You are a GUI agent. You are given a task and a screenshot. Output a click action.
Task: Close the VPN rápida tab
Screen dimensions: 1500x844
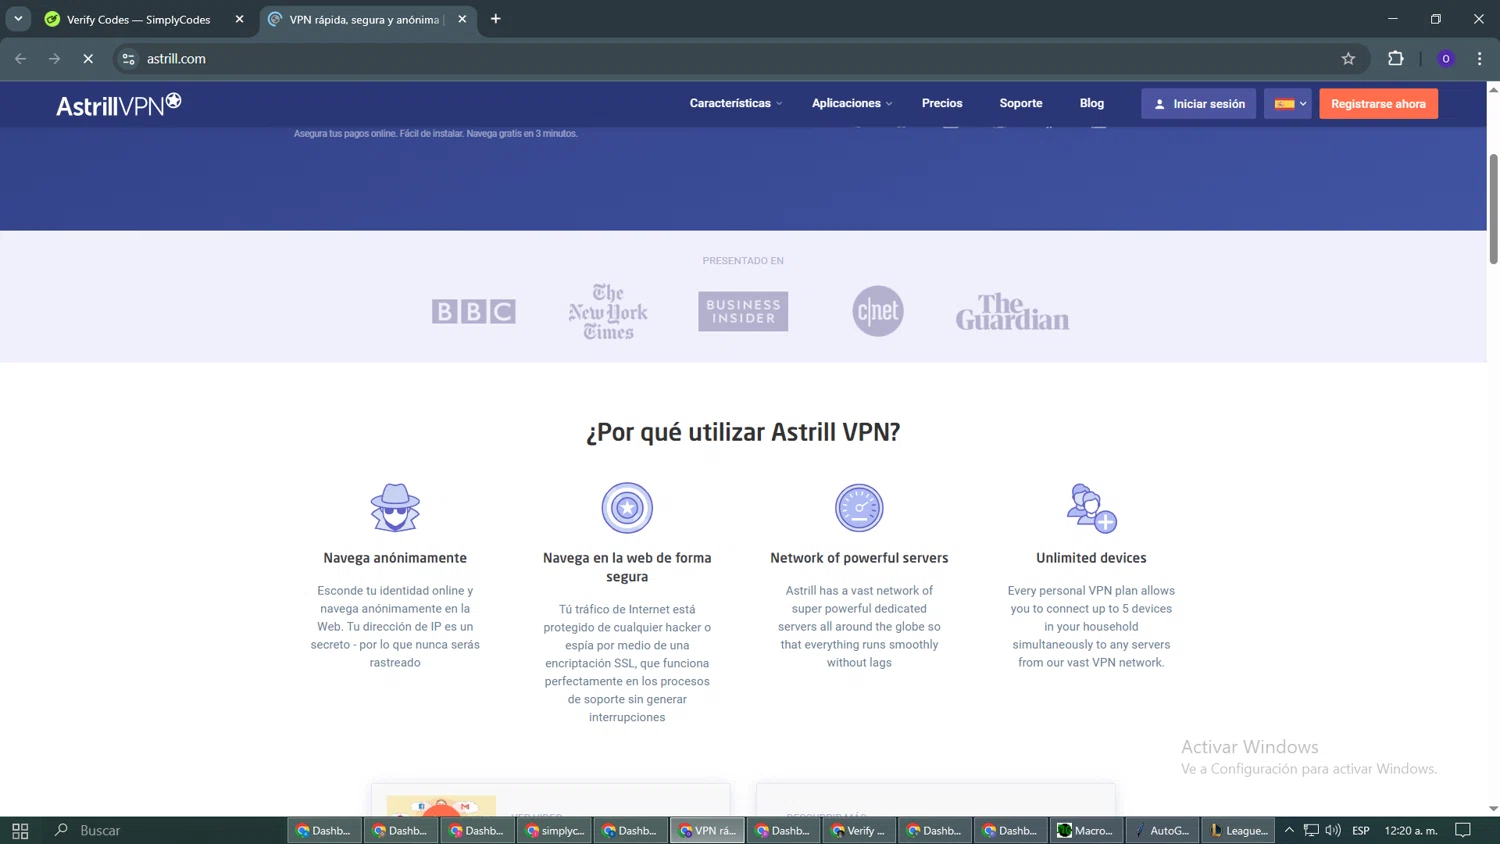point(462,19)
